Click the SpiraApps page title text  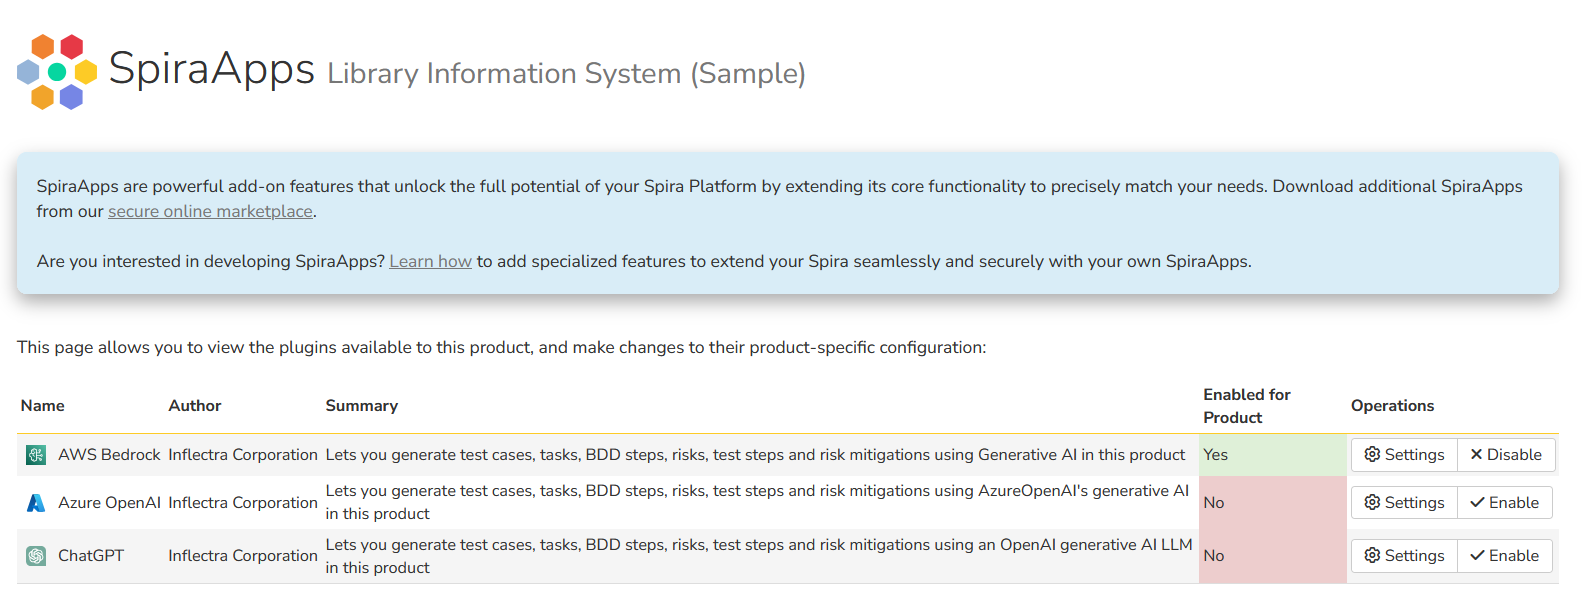212,69
